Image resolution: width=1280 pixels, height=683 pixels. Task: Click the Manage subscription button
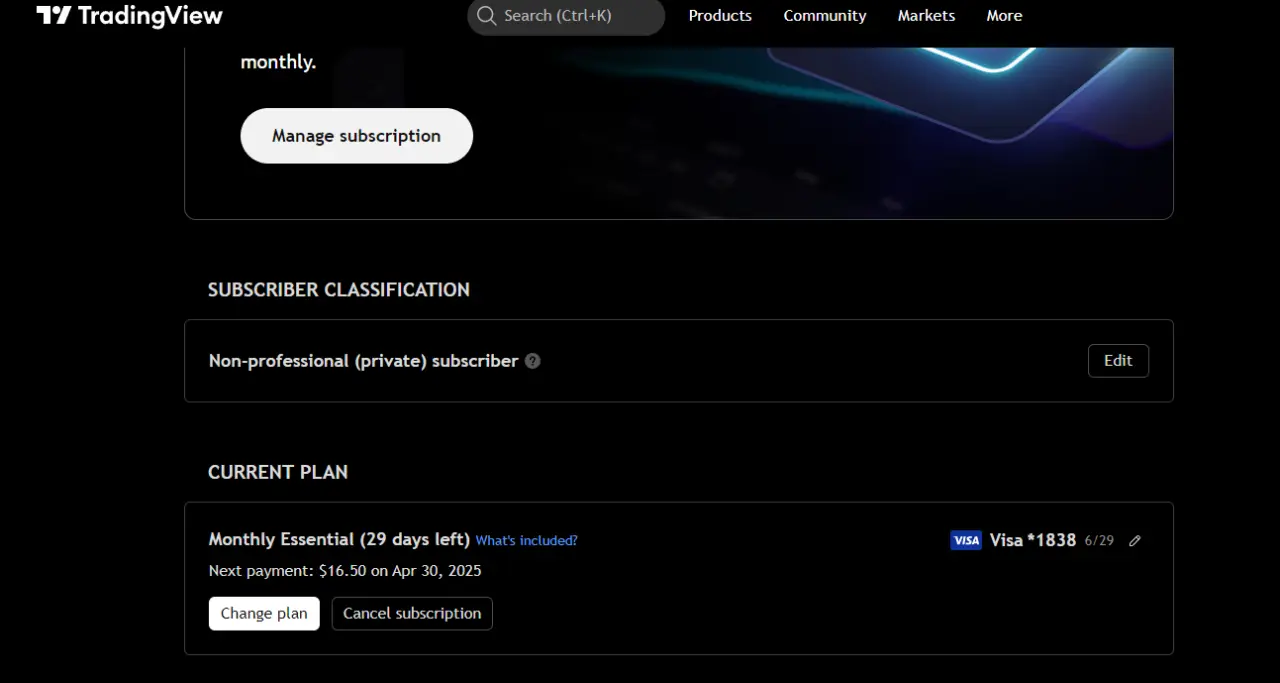click(x=357, y=136)
